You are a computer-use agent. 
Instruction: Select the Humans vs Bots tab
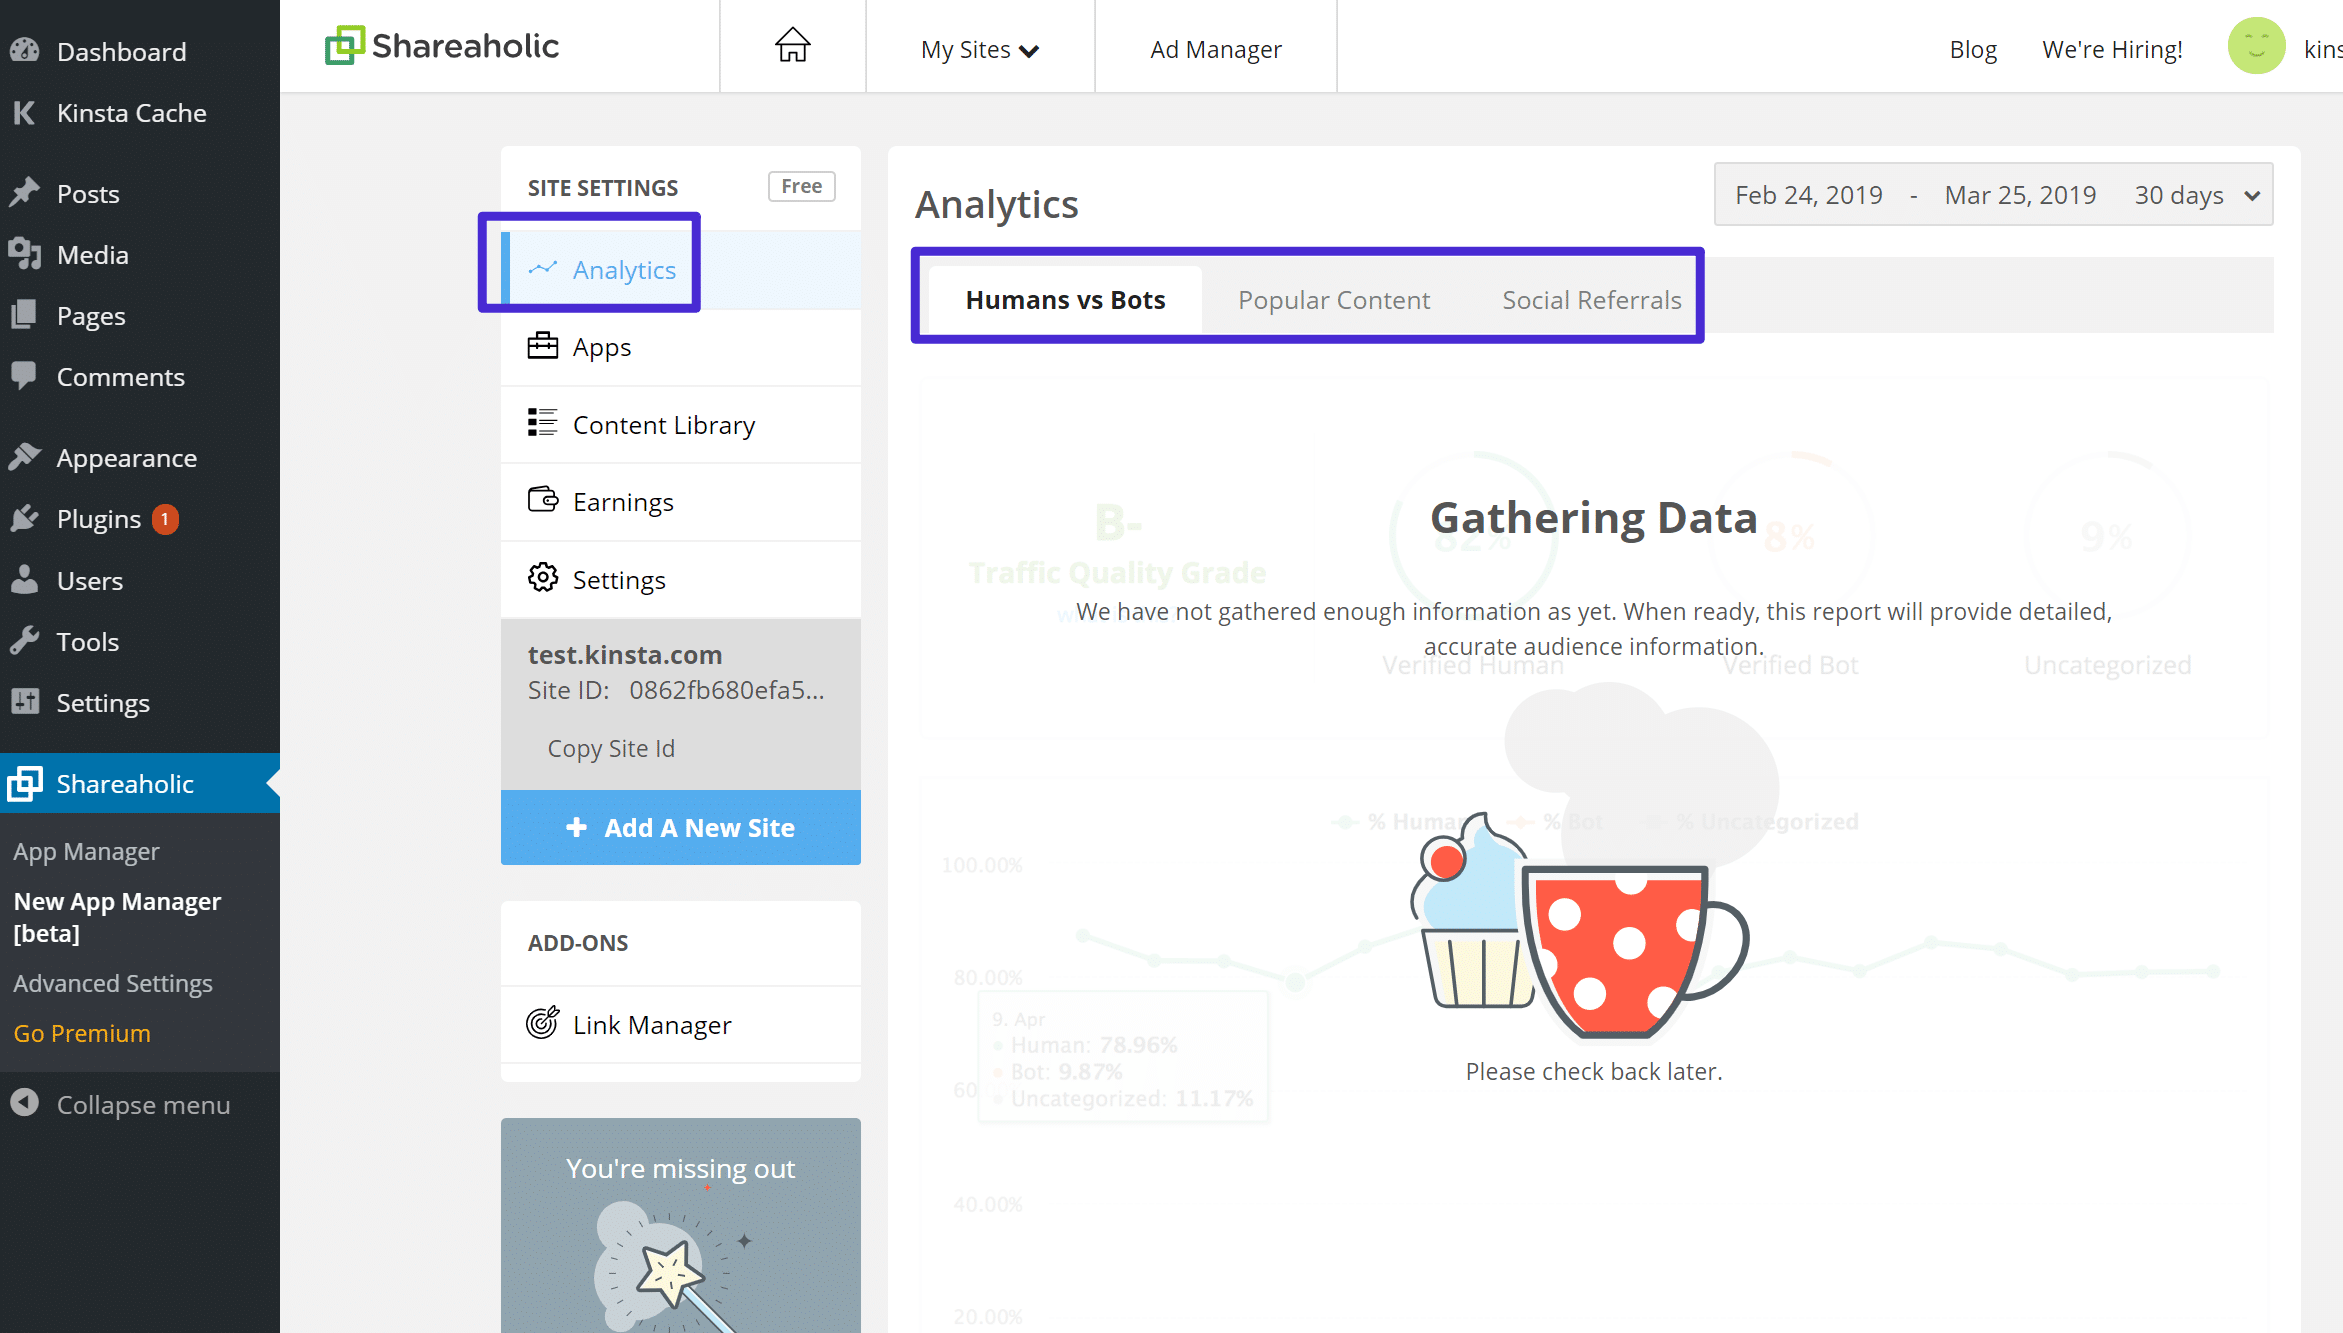click(1065, 299)
